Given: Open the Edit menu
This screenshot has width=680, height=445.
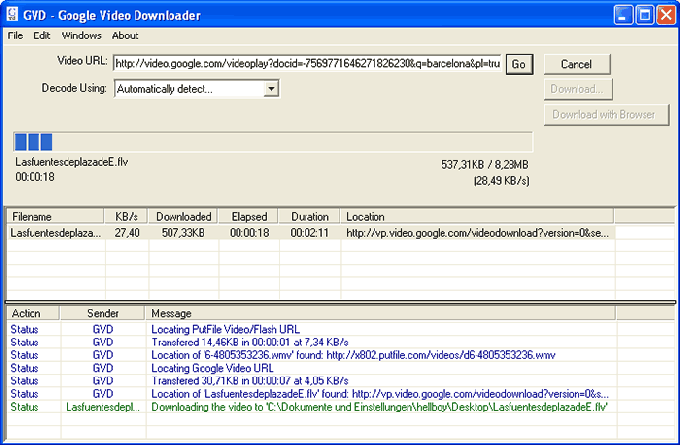Looking at the screenshot, I should pyautogui.click(x=42, y=36).
